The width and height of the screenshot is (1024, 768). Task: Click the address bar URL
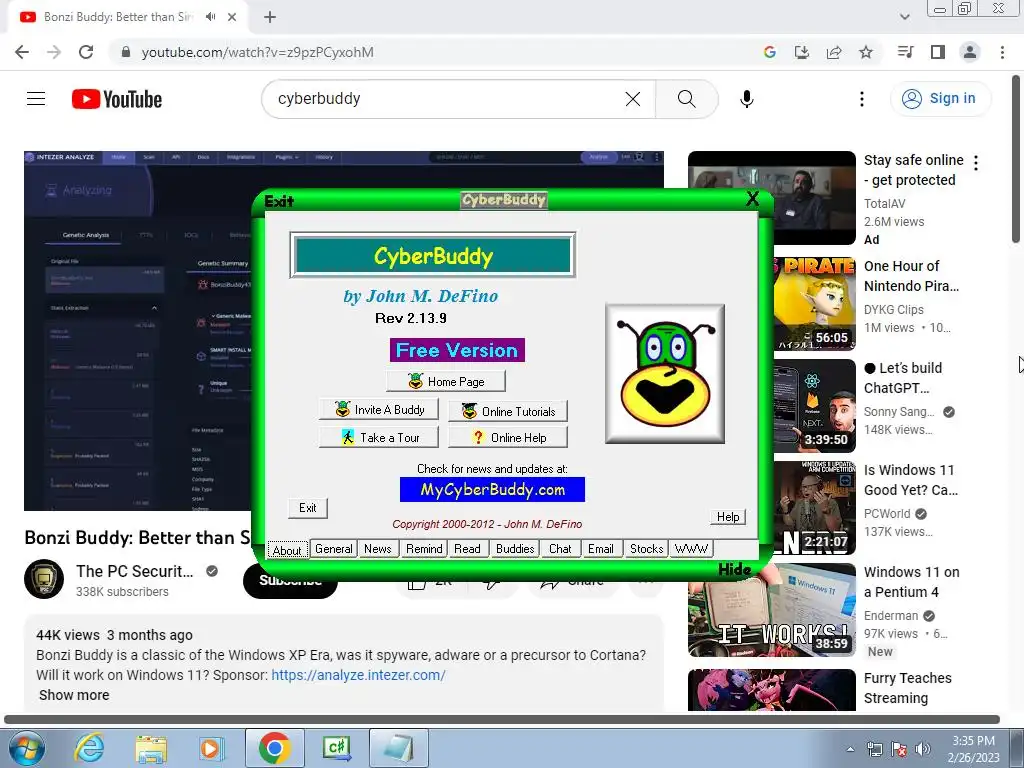258,52
